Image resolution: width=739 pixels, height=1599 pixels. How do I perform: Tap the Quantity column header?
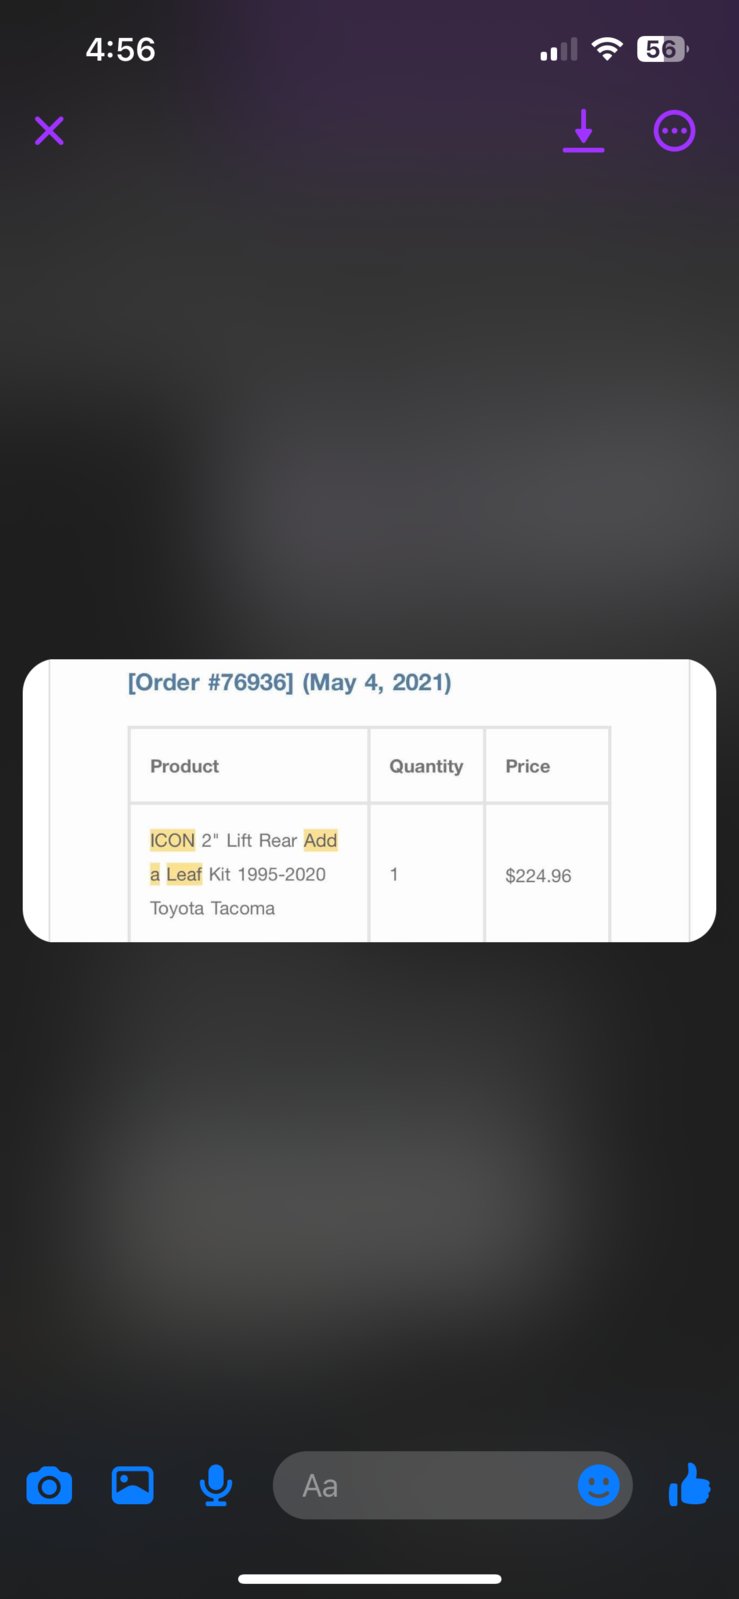[426, 766]
